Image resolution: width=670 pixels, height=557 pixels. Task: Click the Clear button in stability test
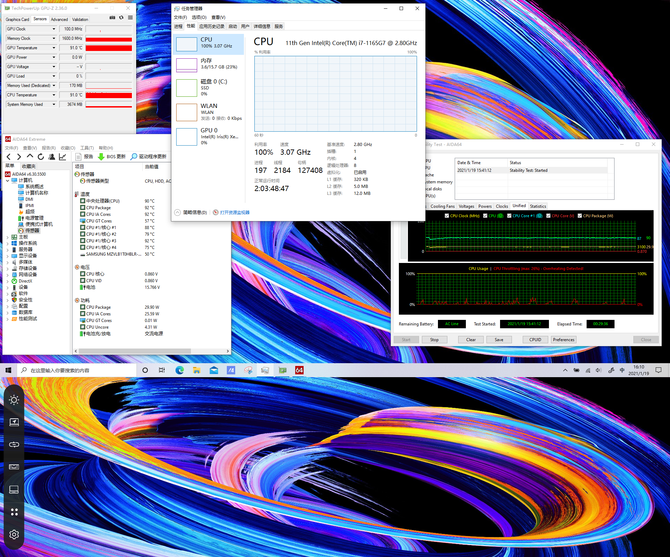click(x=471, y=340)
